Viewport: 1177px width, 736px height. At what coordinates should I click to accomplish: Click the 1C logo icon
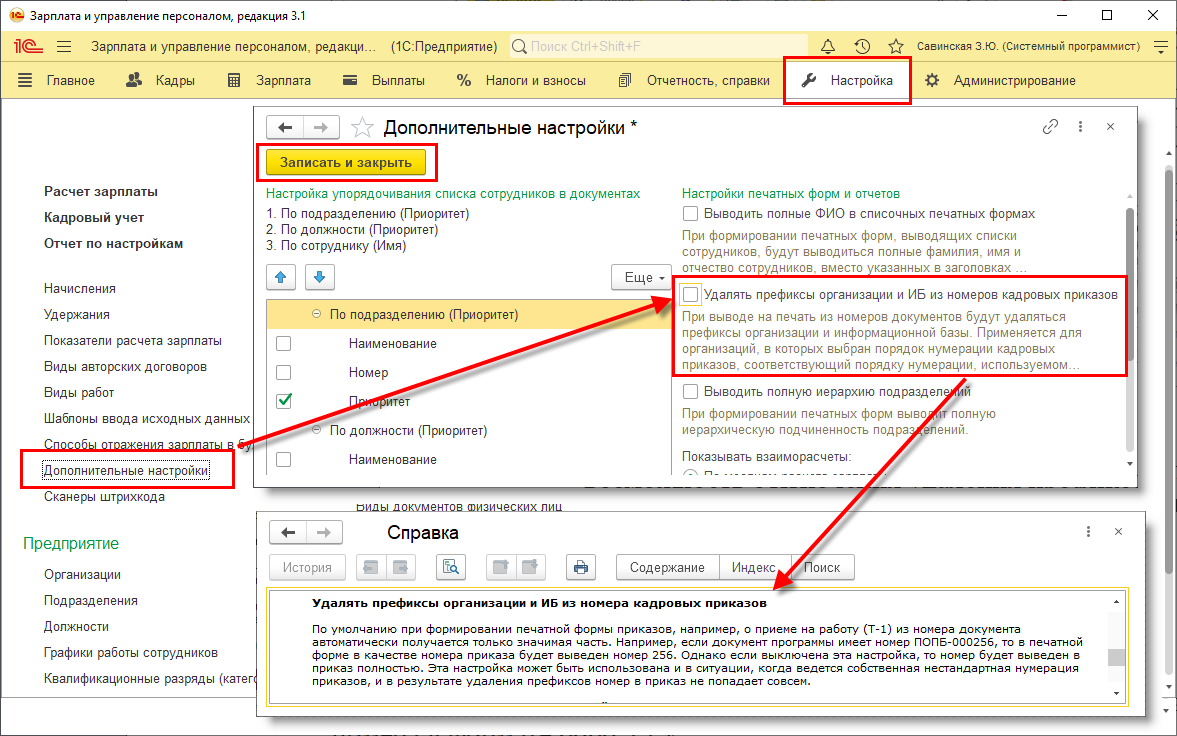coord(28,47)
